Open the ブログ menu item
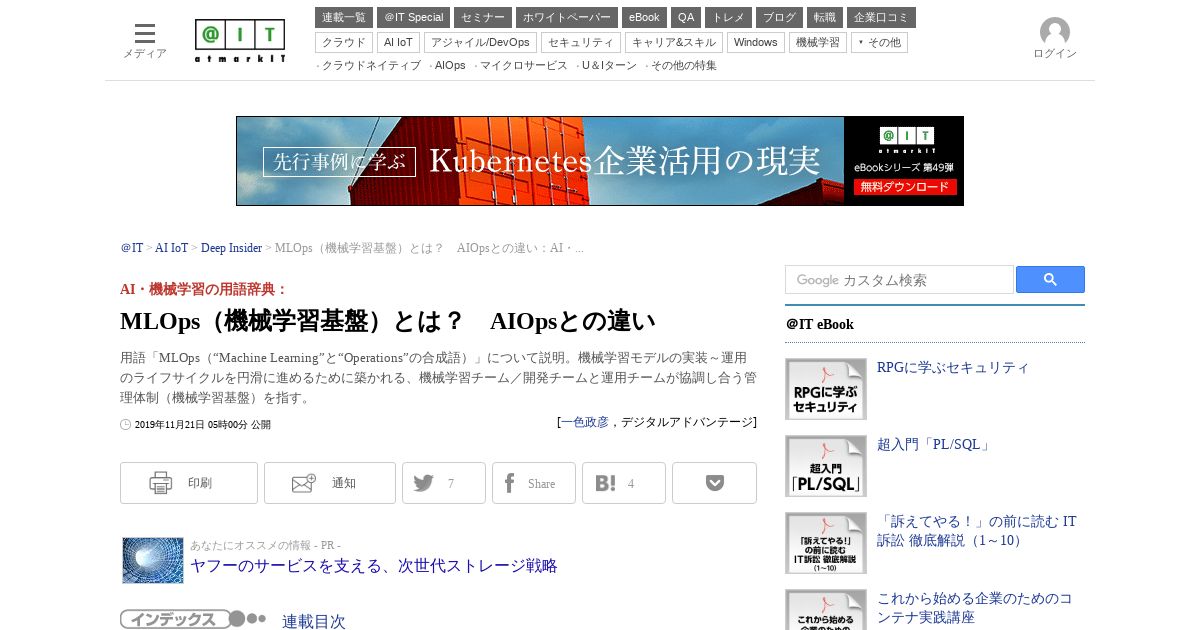The height and width of the screenshot is (630, 1200). tap(779, 17)
